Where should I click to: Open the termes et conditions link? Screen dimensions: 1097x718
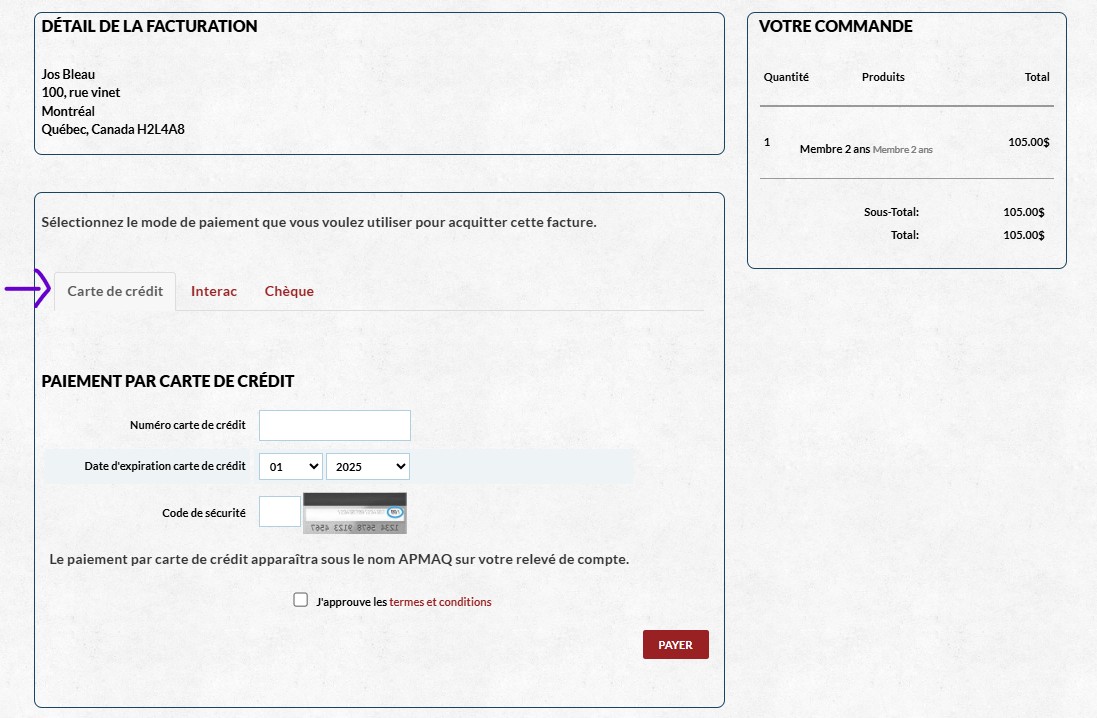pos(440,602)
